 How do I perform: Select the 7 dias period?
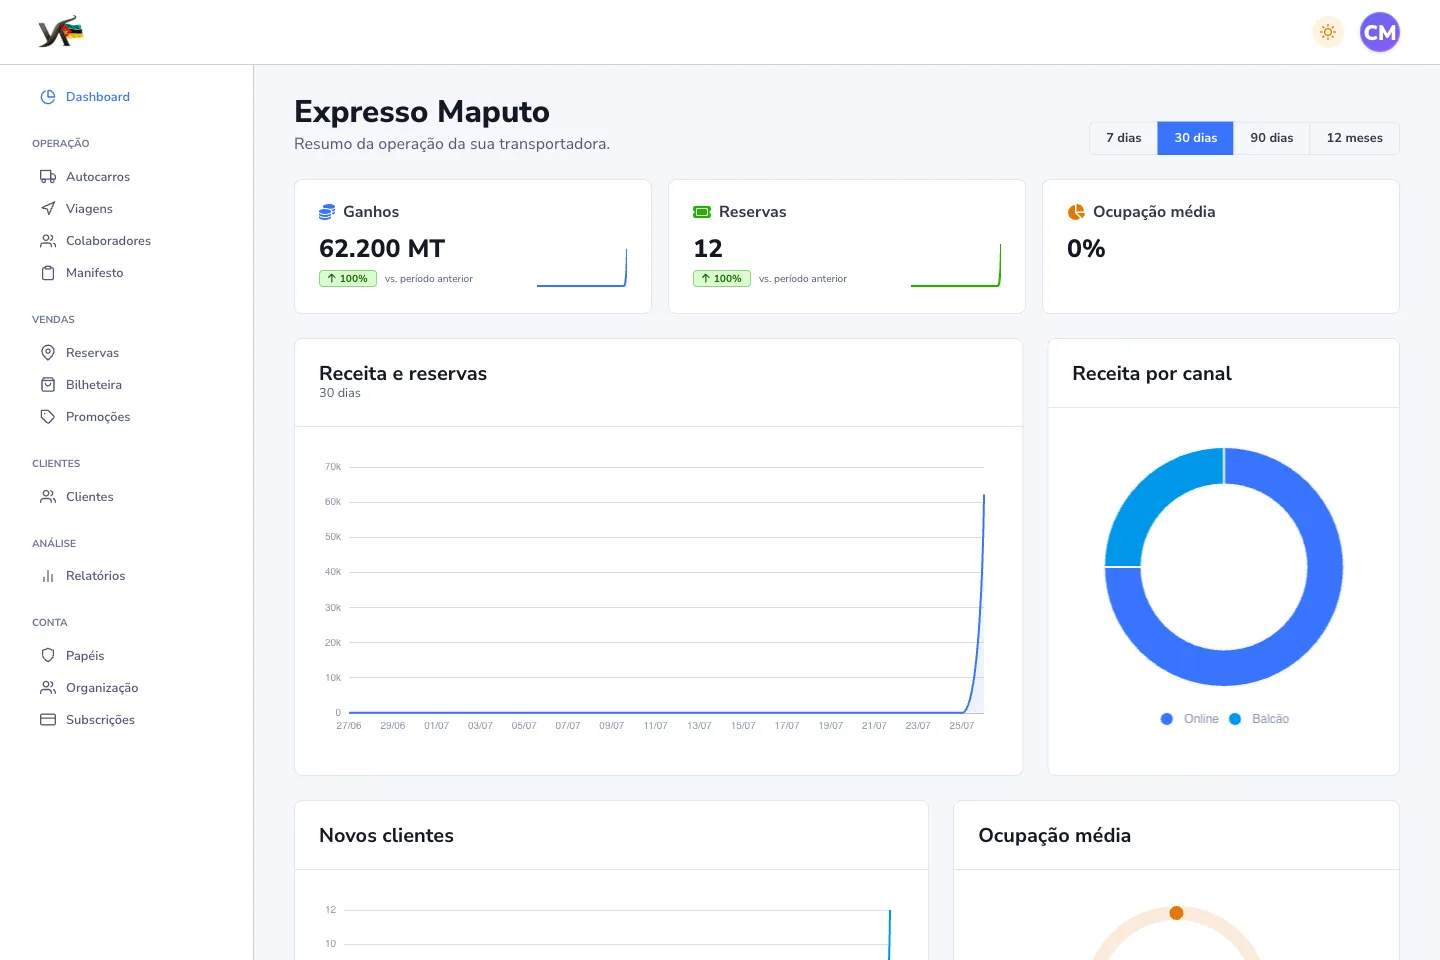click(1123, 138)
